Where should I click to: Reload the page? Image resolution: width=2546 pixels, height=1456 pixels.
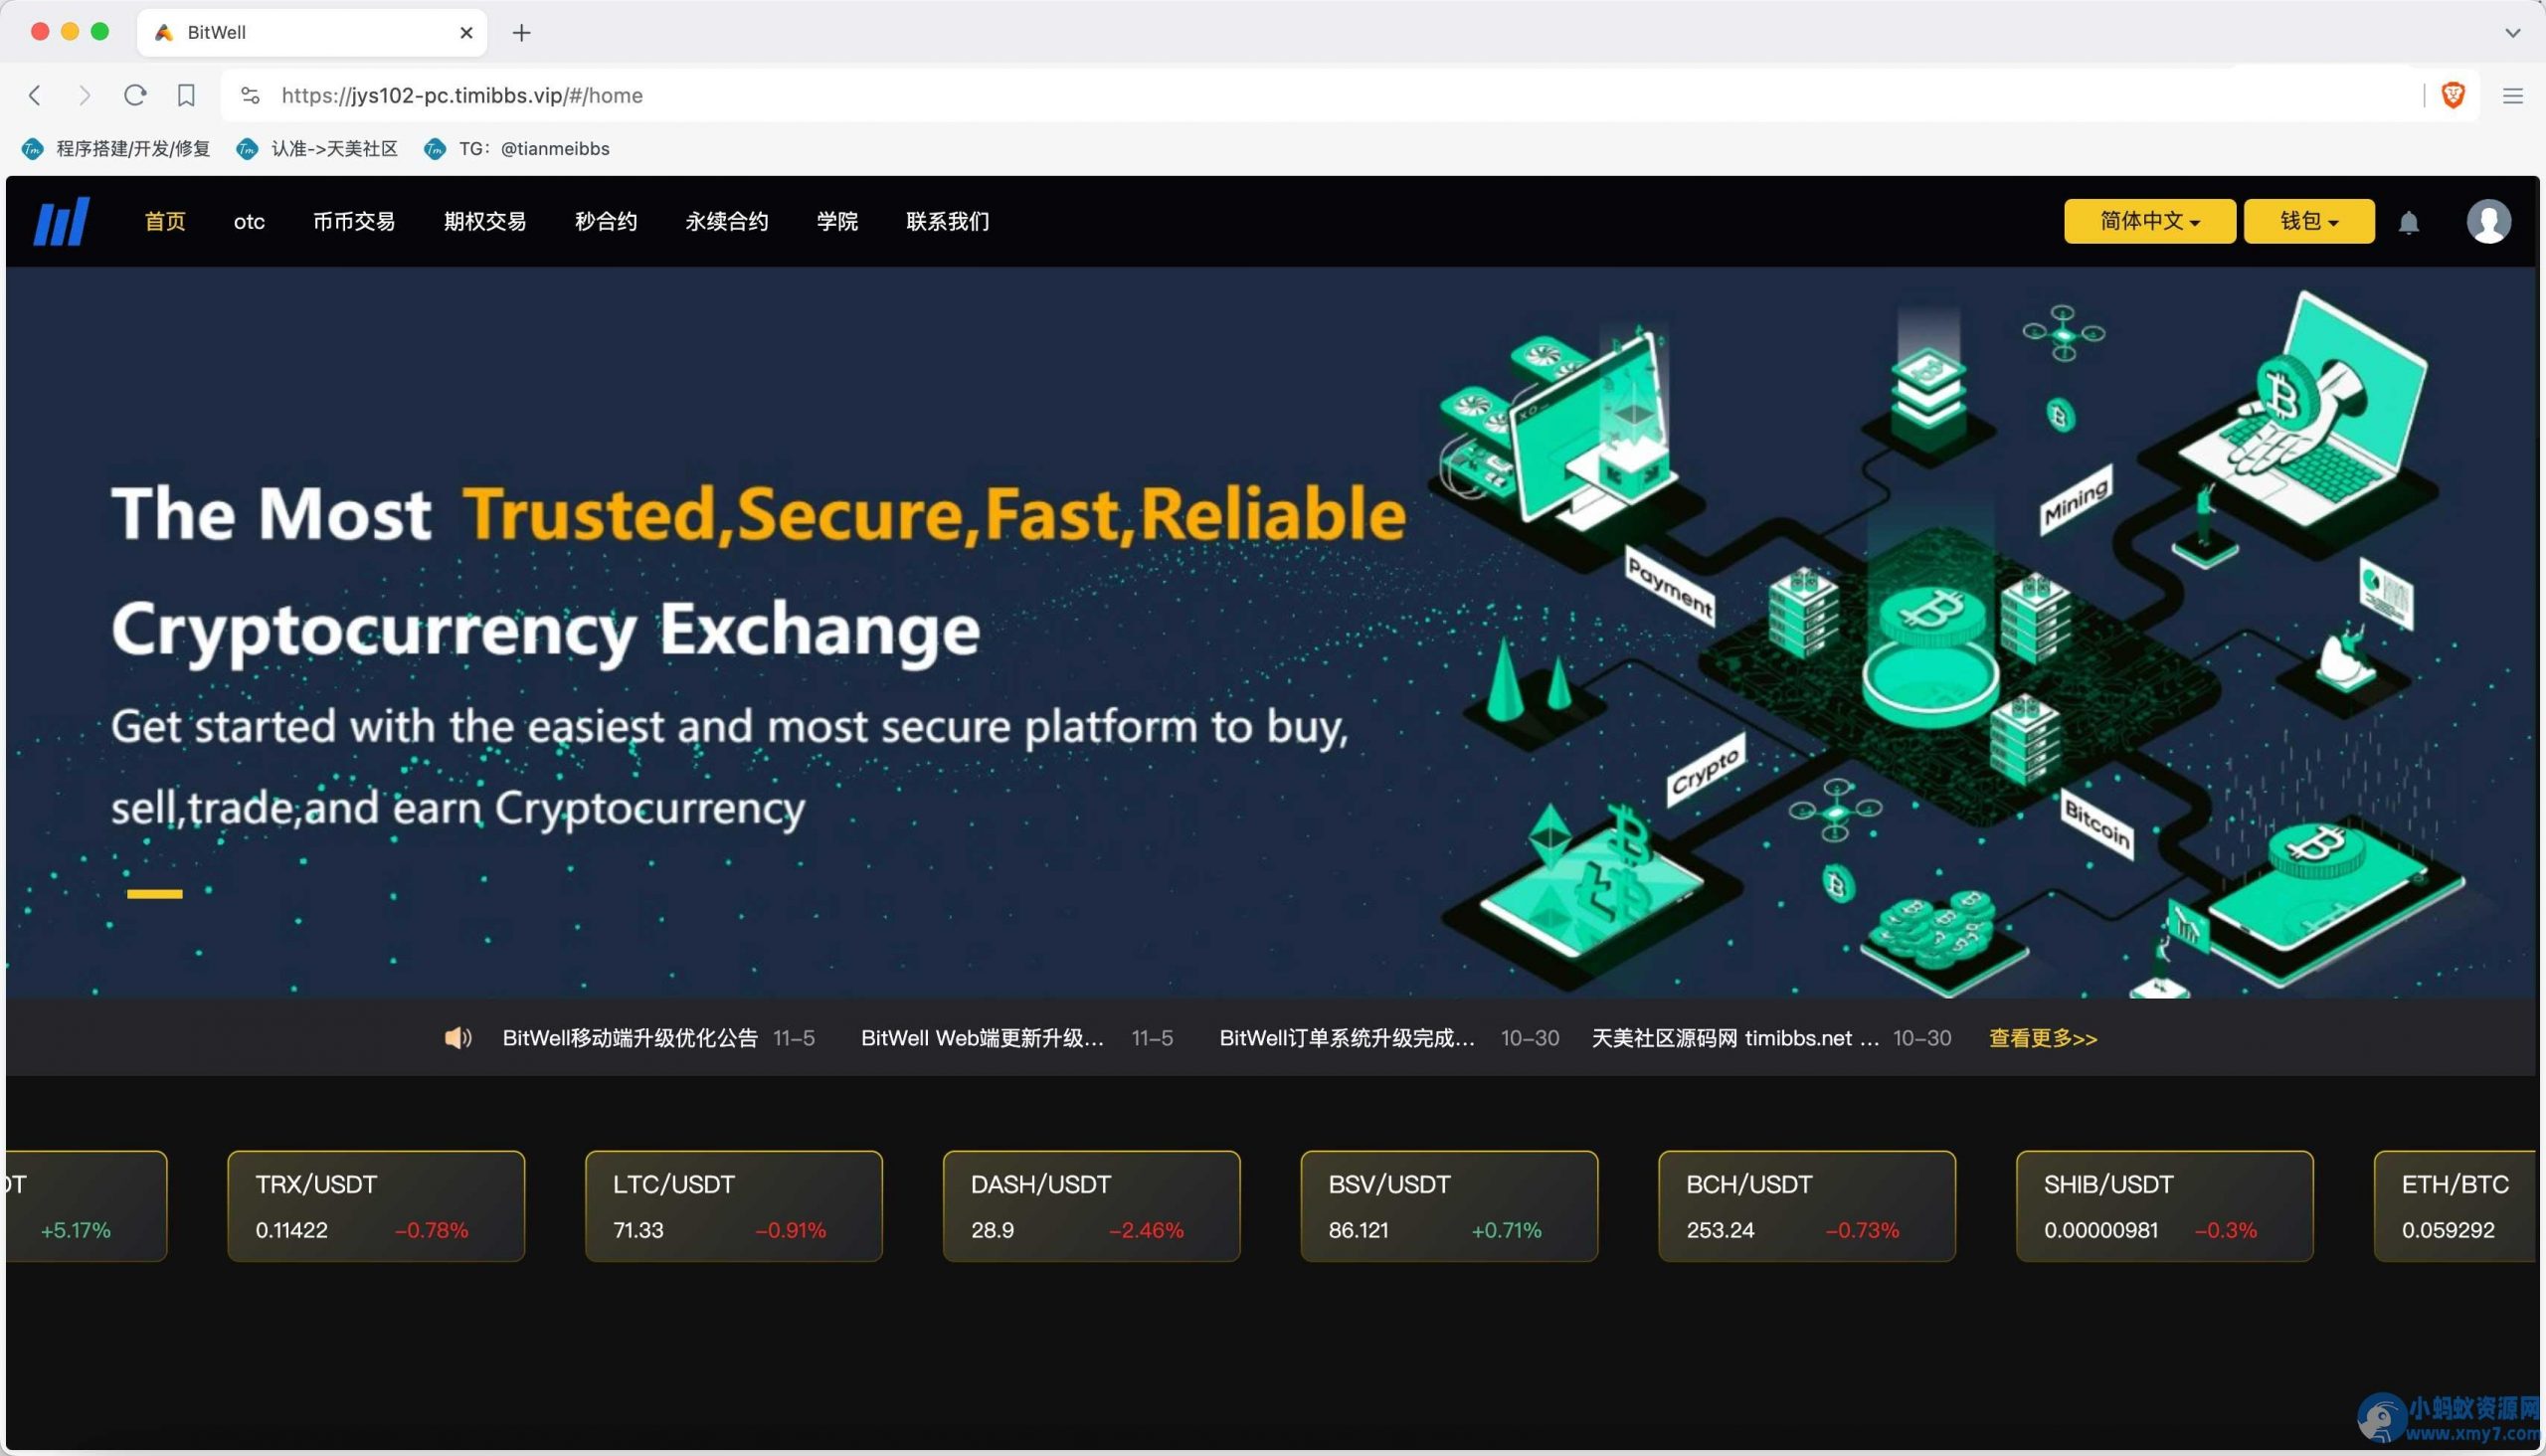(135, 95)
